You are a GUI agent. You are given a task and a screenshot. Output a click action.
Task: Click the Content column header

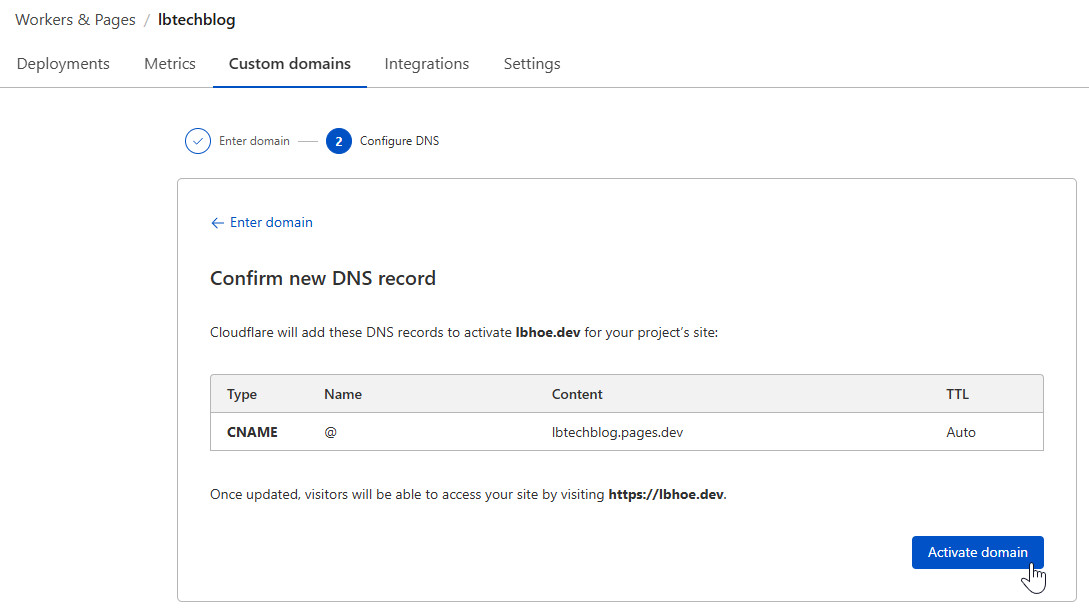pyautogui.click(x=577, y=394)
